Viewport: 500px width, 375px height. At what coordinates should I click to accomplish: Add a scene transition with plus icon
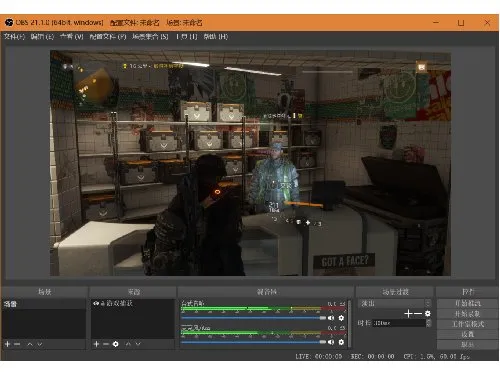(408, 313)
